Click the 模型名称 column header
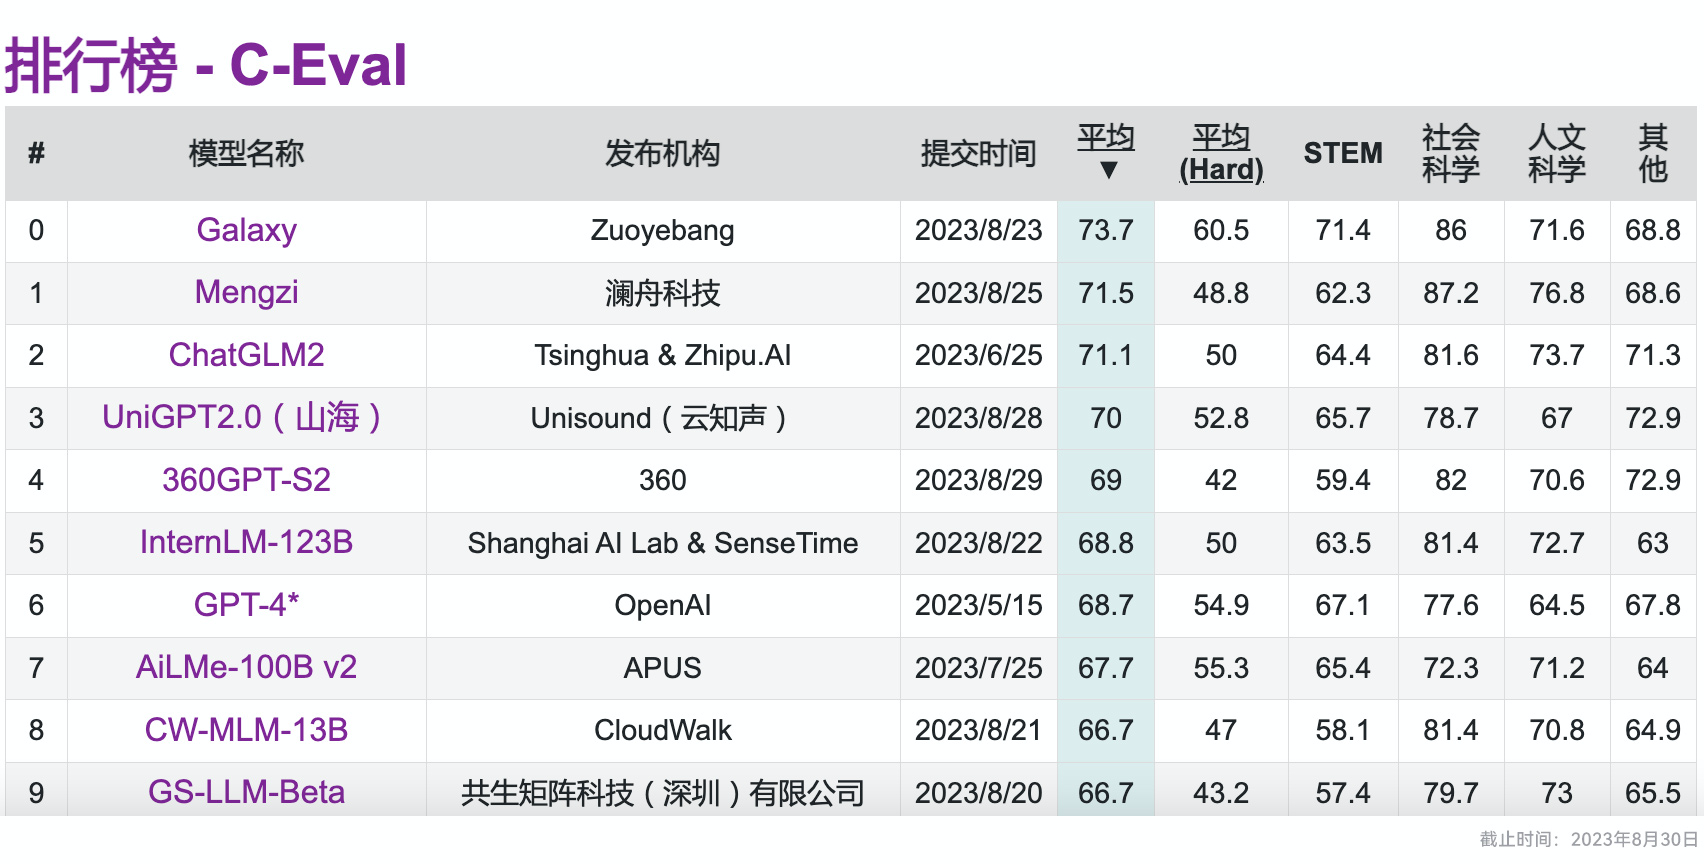This screenshot has width=1704, height=864. click(246, 153)
